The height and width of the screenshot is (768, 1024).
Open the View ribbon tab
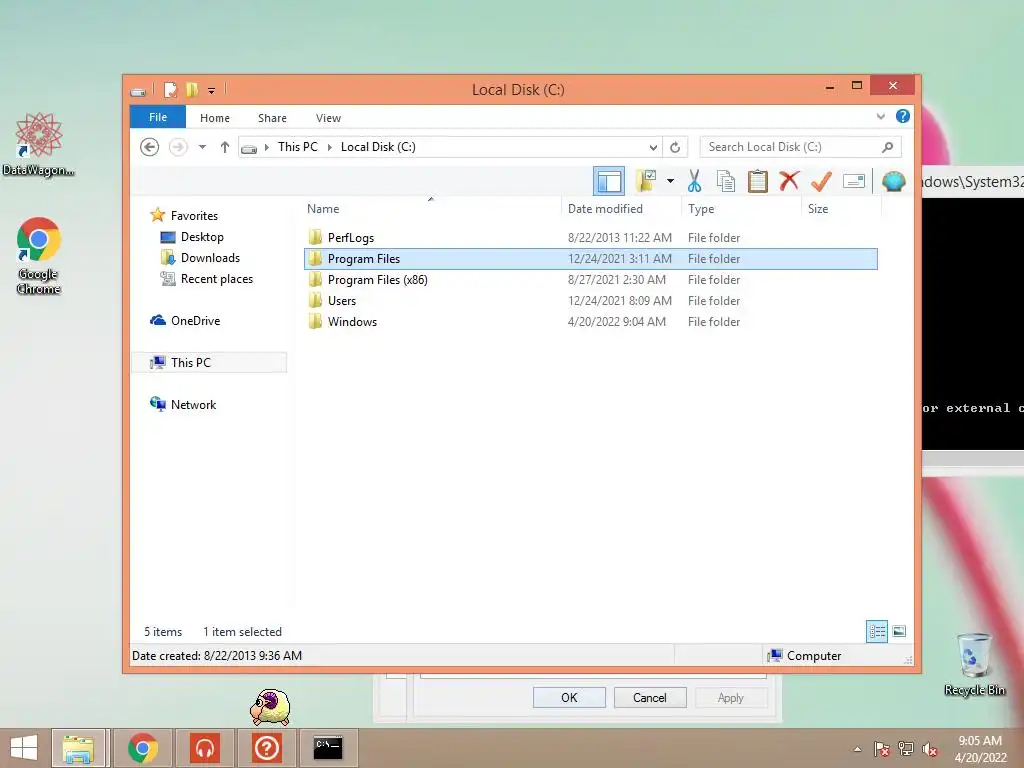[x=328, y=118]
